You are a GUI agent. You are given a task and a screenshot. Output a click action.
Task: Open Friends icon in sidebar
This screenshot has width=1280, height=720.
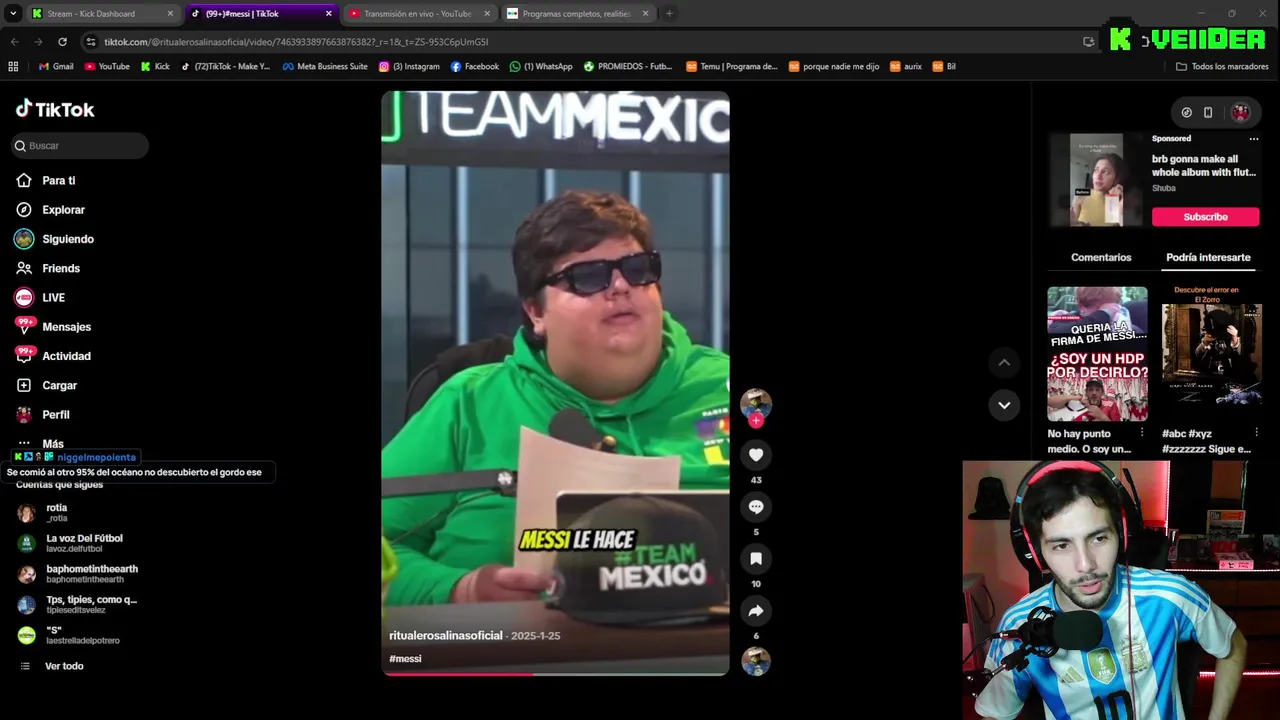coord(24,268)
